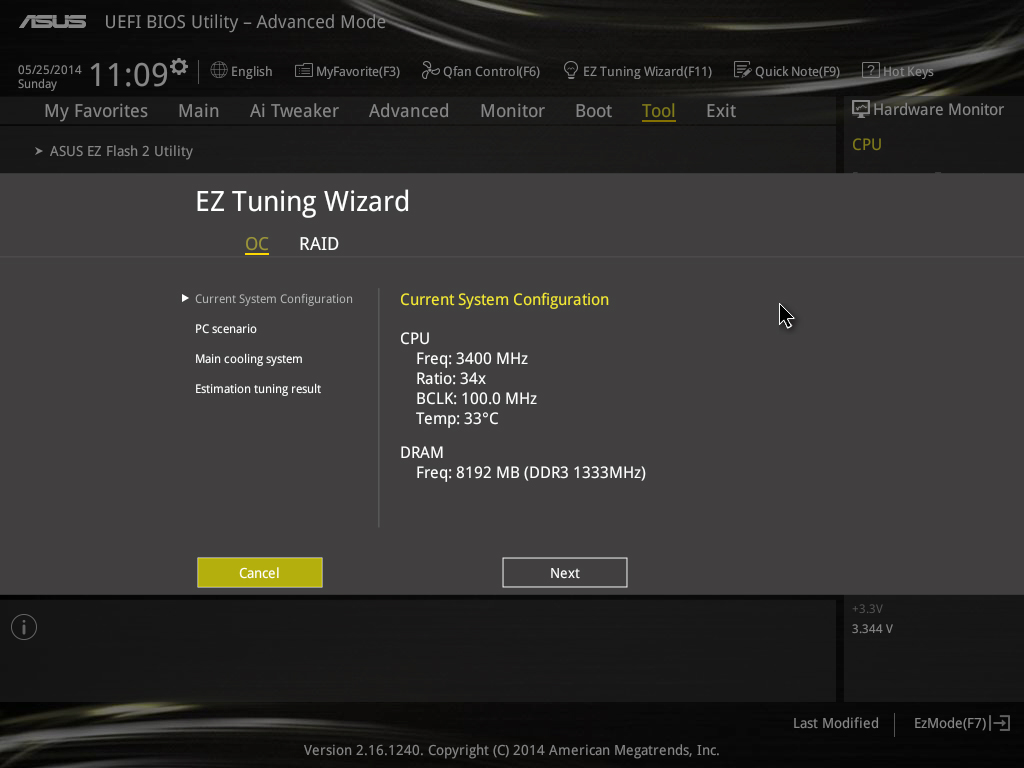Open Quick Note(F9) notepad icon
1024x768 pixels.
click(743, 70)
